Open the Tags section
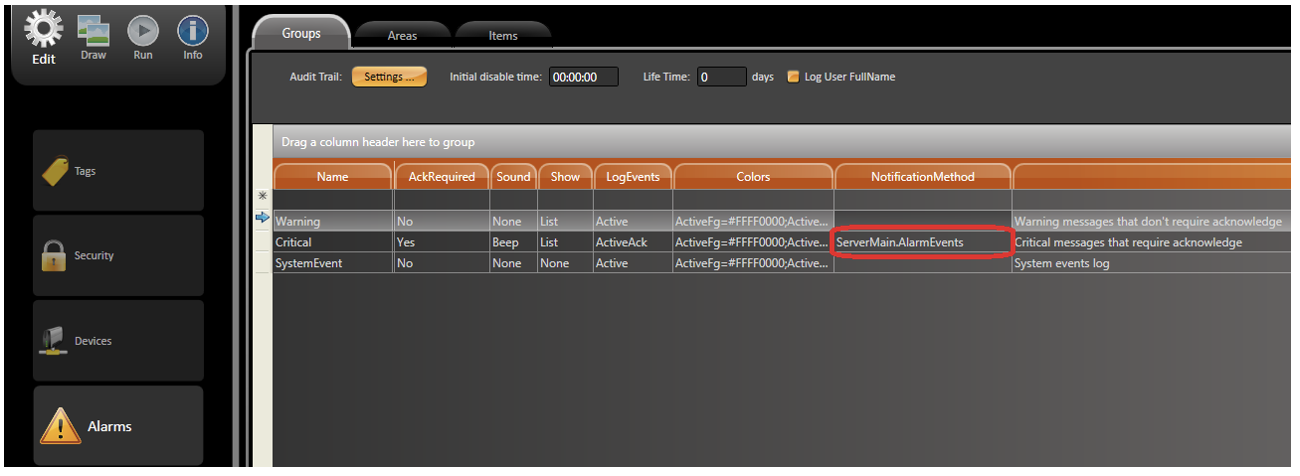Screen dimensions: 1300x476 [x=118, y=171]
